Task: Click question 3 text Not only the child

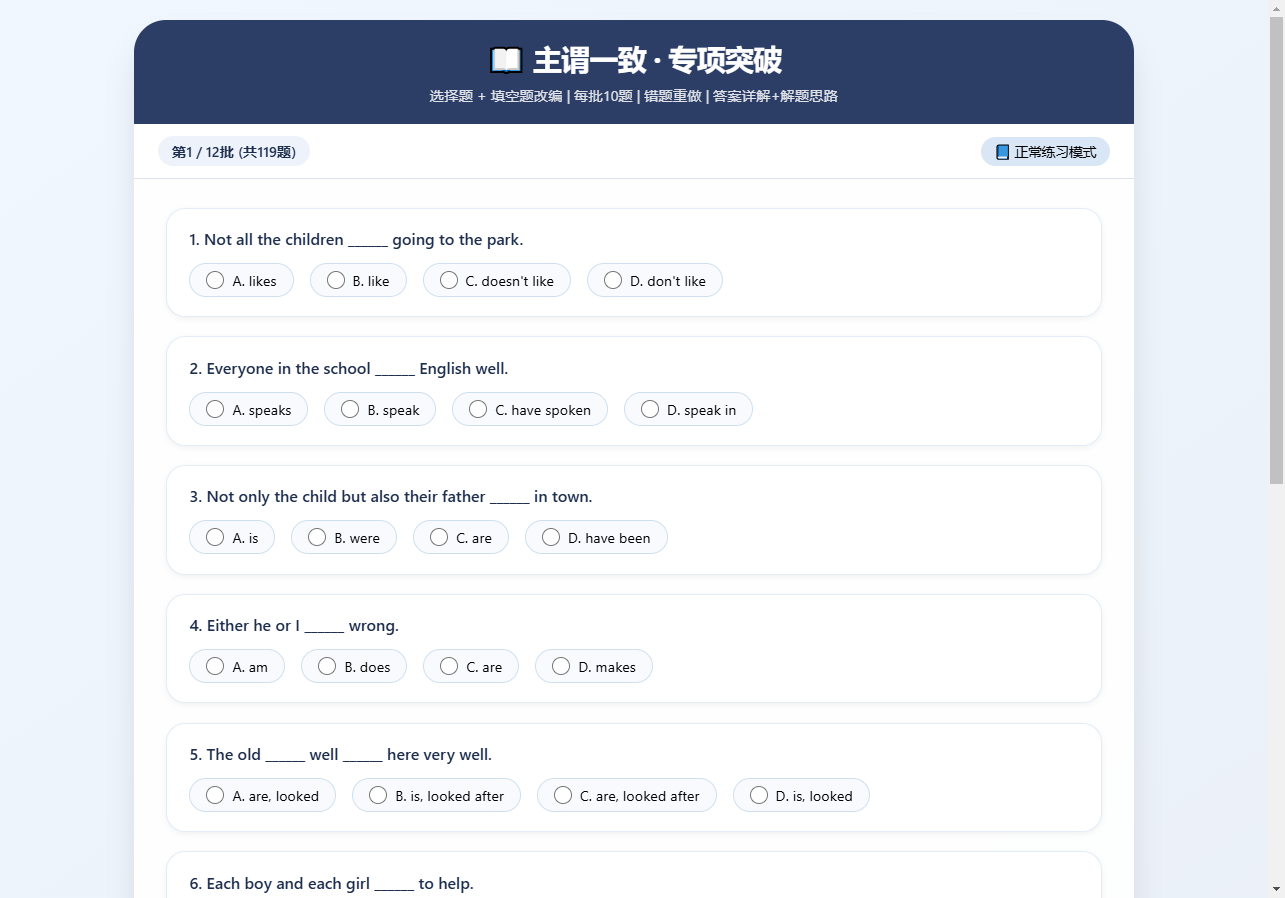Action: point(391,497)
